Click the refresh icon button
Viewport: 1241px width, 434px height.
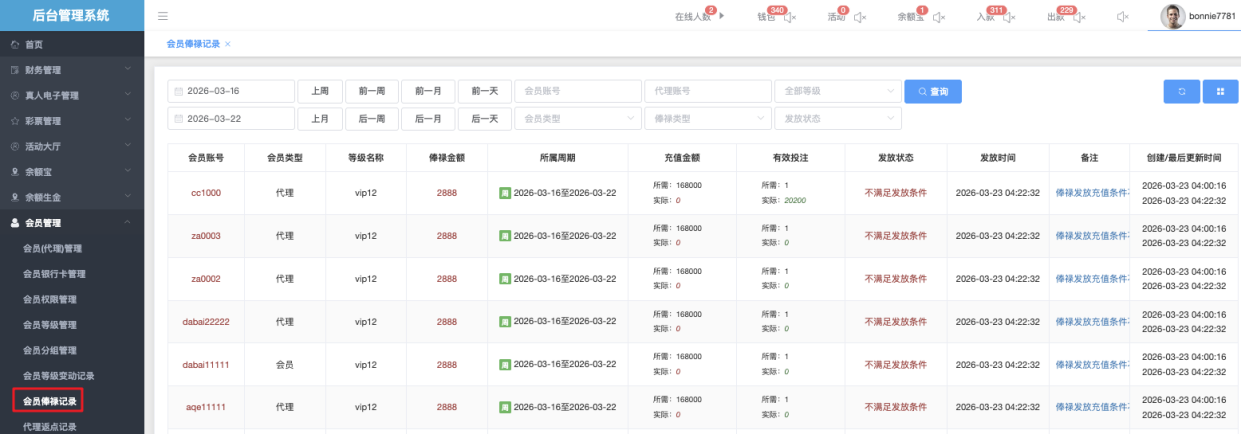tap(1181, 91)
